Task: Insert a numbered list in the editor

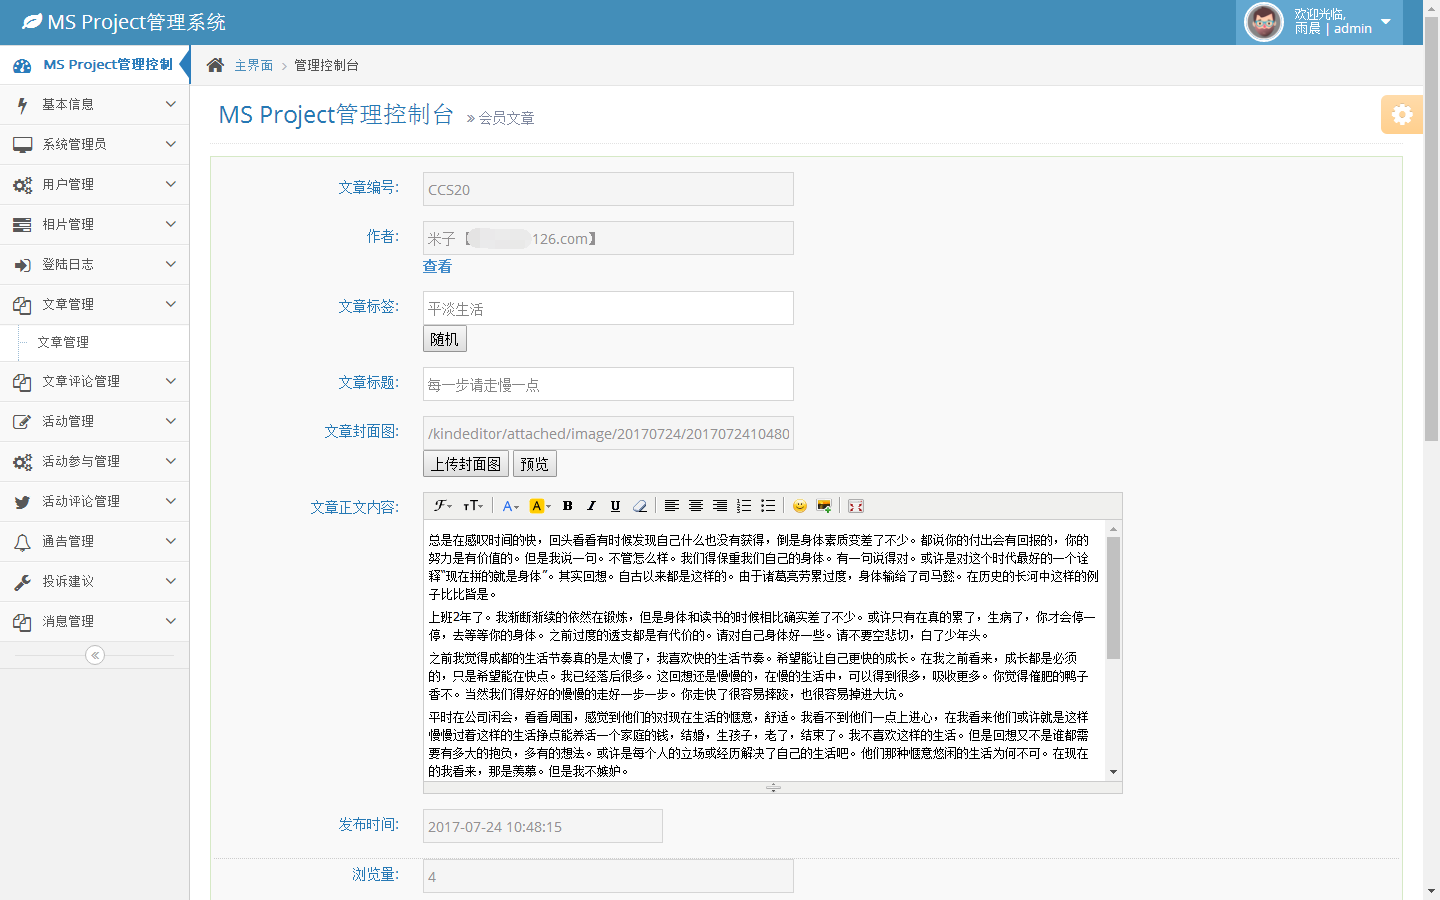Action: [x=744, y=506]
